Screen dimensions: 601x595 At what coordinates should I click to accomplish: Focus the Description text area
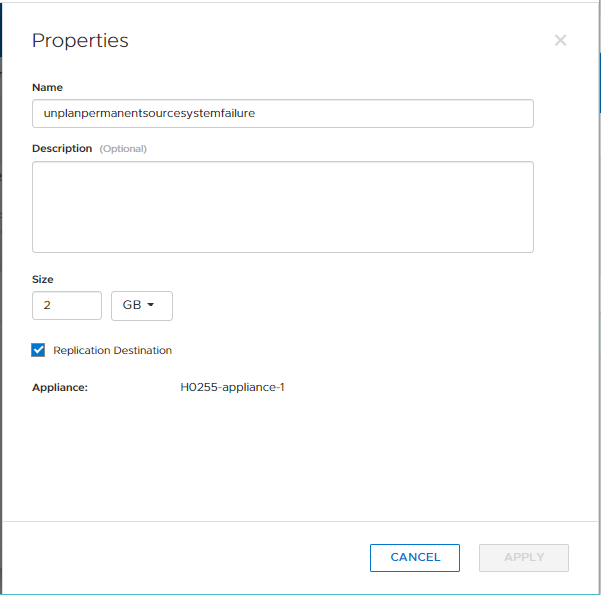point(282,207)
